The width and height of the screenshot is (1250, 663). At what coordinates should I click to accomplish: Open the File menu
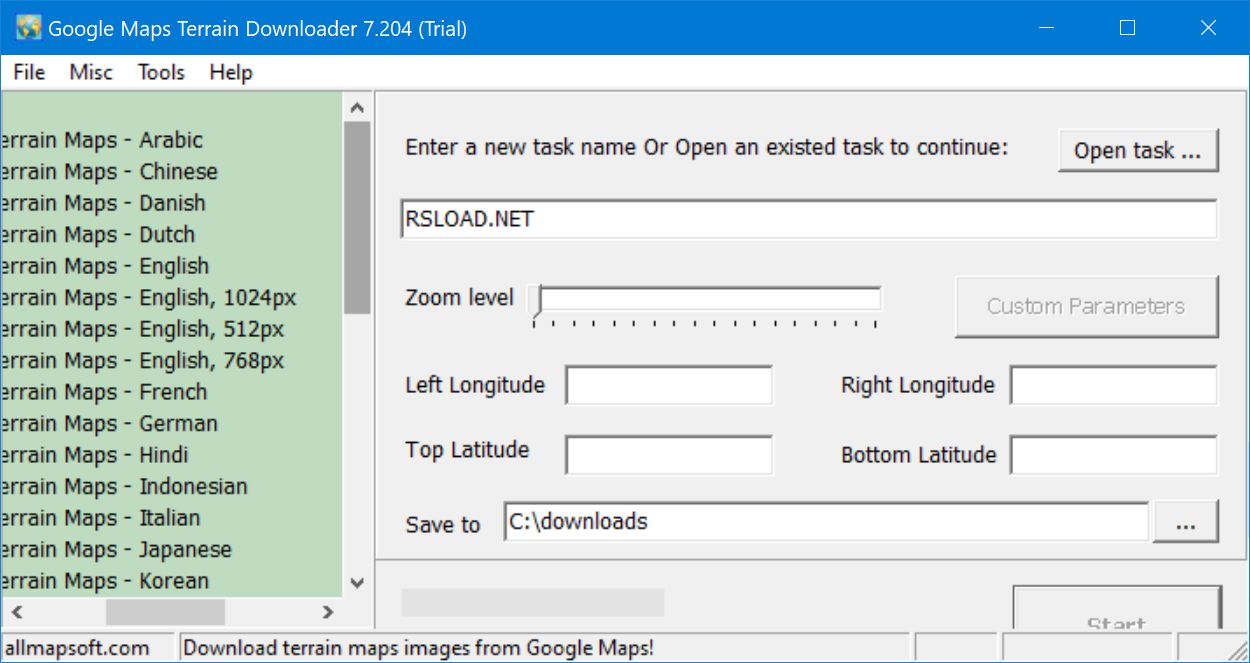(x=29, y=72)
